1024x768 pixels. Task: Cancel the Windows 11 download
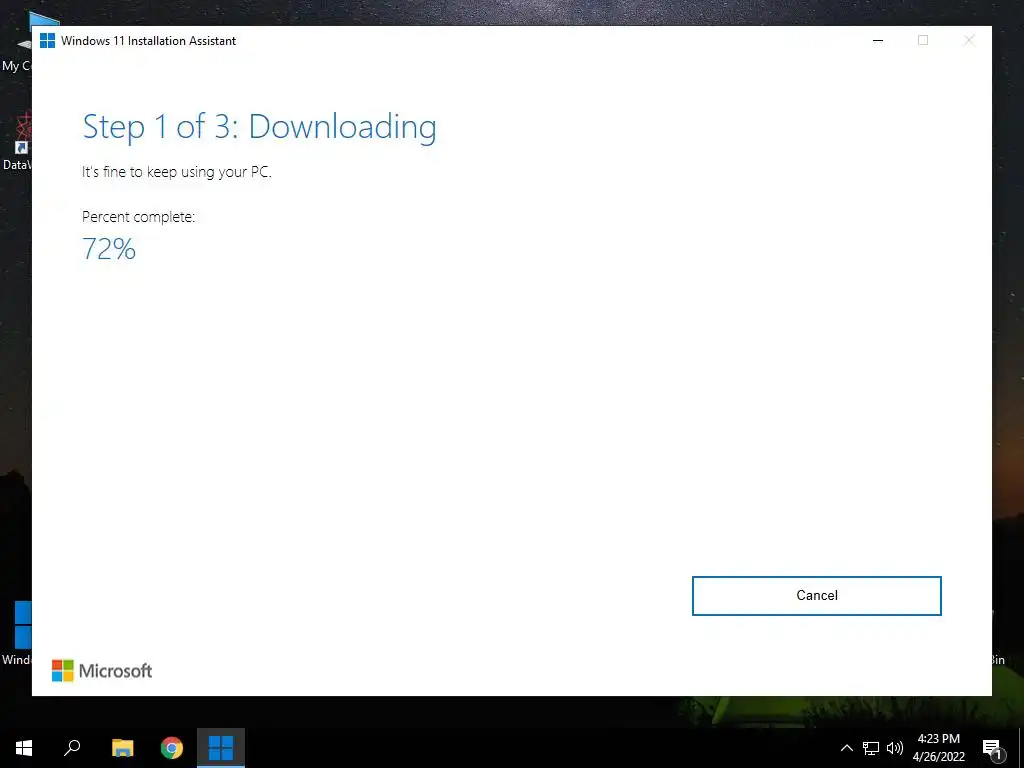pyautogui.click(x=816, y=596)
